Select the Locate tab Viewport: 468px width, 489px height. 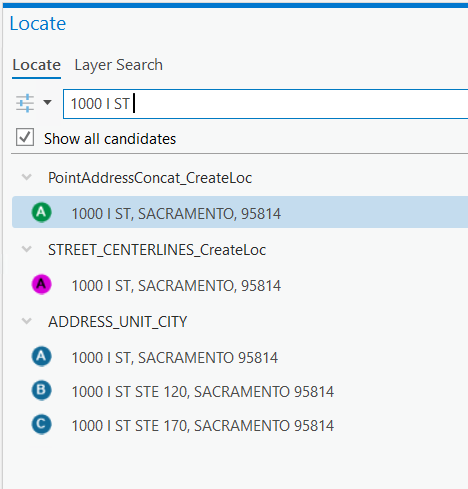coord(36,65)
